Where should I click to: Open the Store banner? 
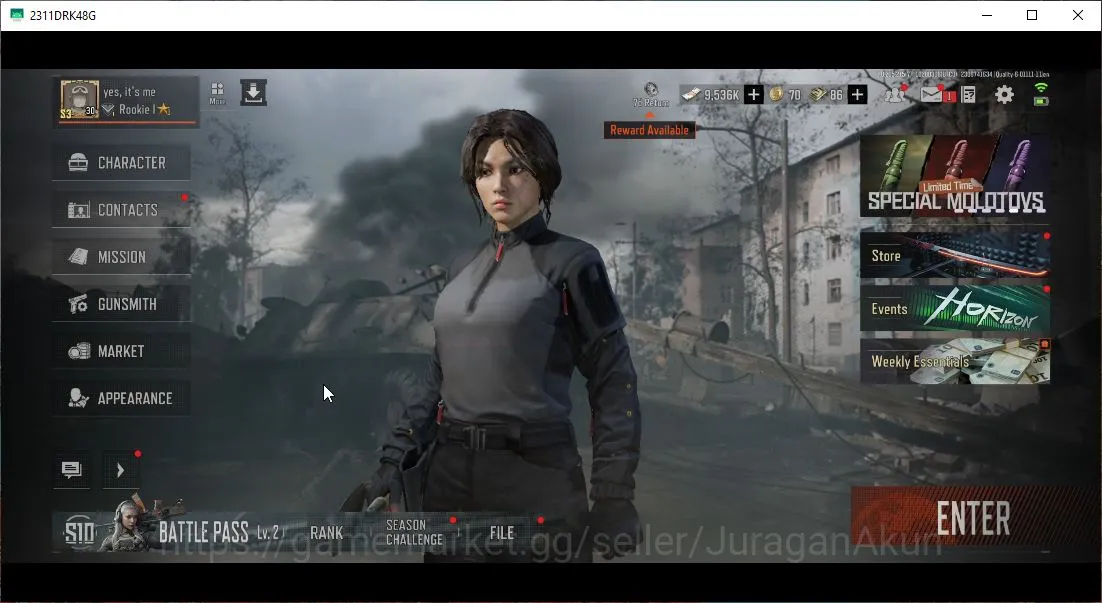pos(955,254)
